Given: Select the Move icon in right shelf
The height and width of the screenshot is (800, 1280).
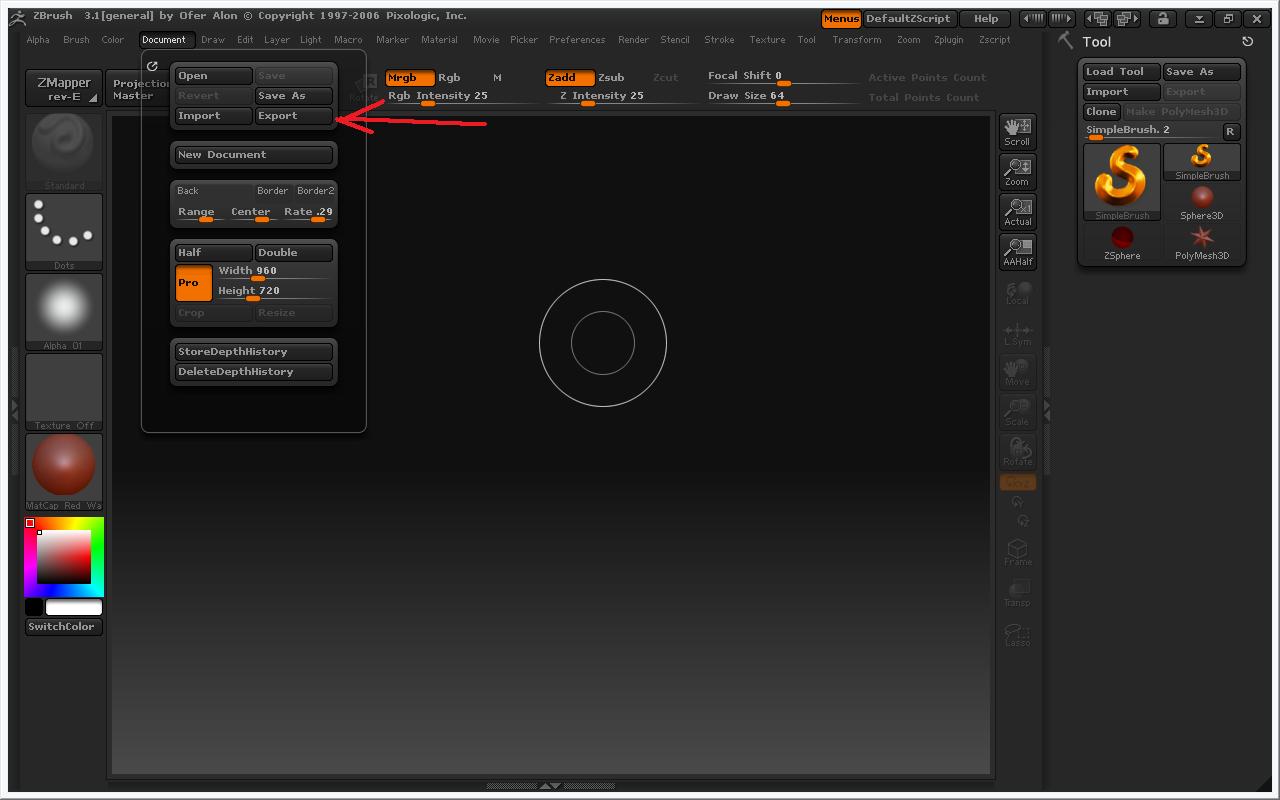Looking at the screenshot, I should pos(1017,372).
